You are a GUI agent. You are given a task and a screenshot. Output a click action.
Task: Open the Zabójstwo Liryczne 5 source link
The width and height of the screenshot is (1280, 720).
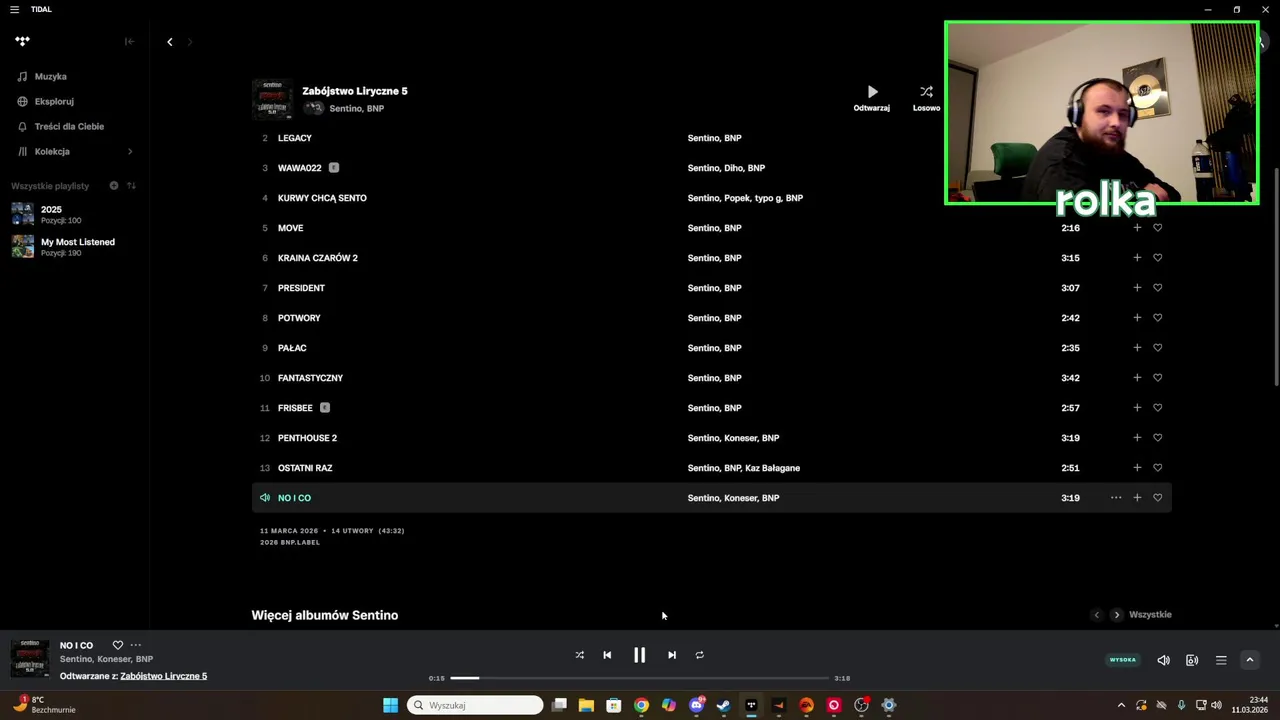[164, 676]
